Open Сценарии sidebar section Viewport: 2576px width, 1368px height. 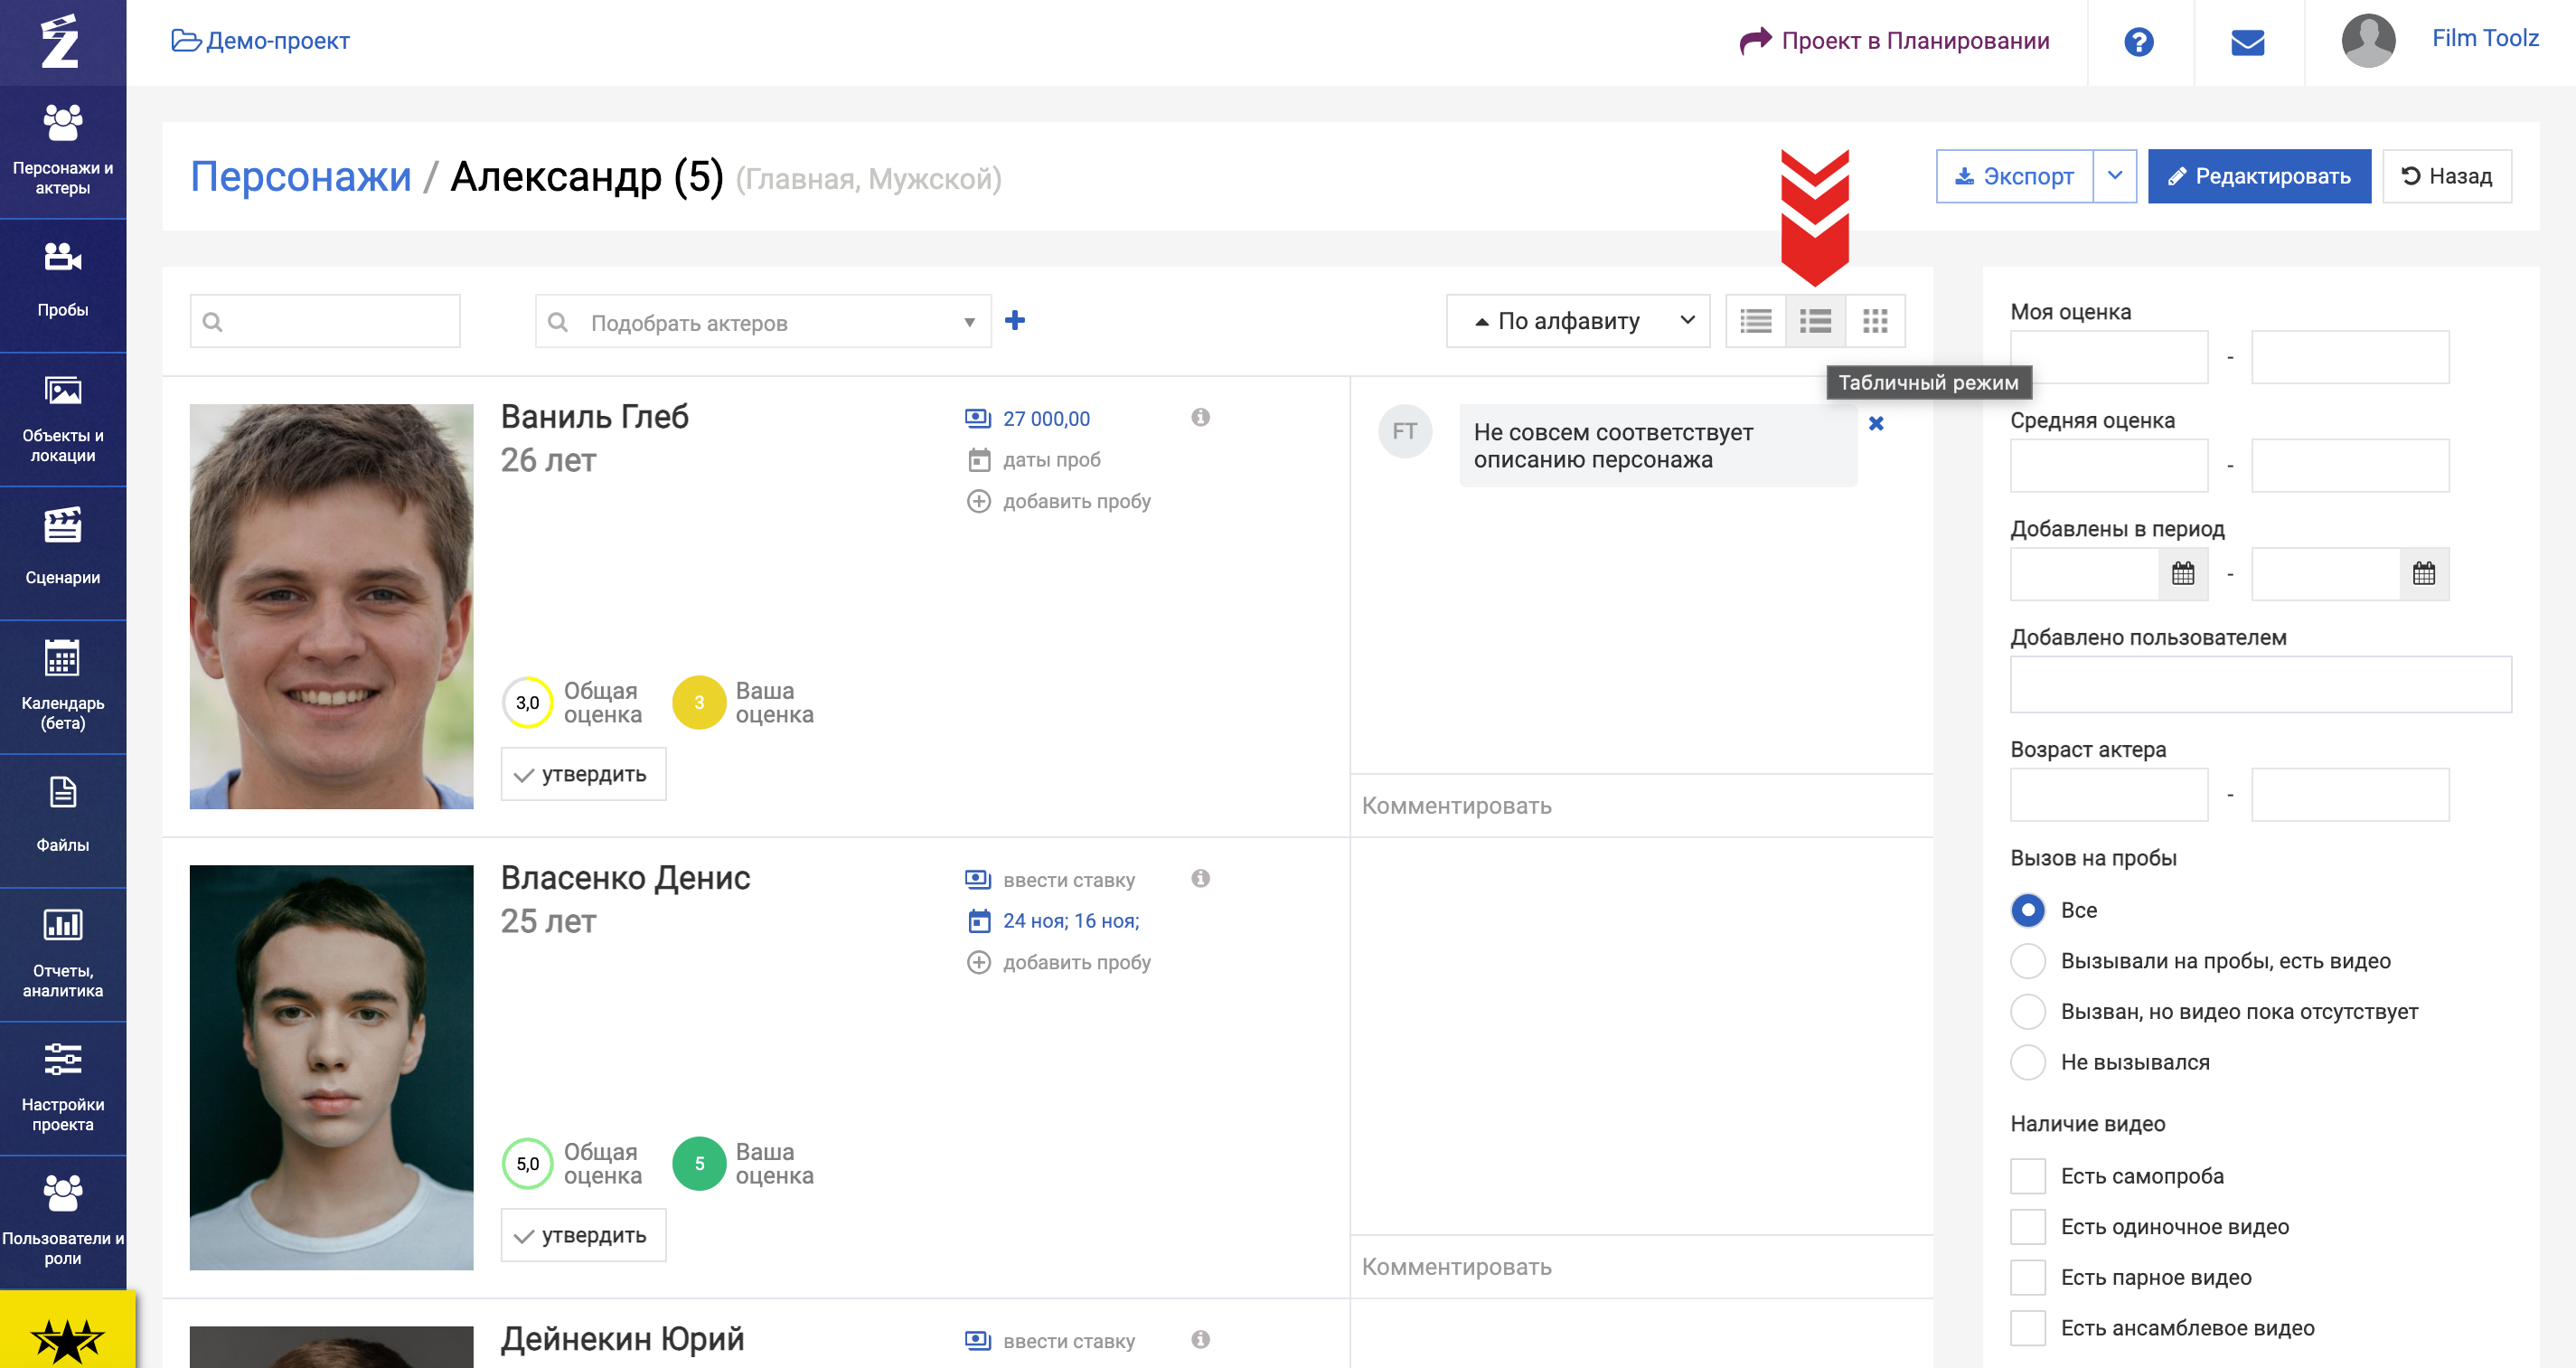63,553
